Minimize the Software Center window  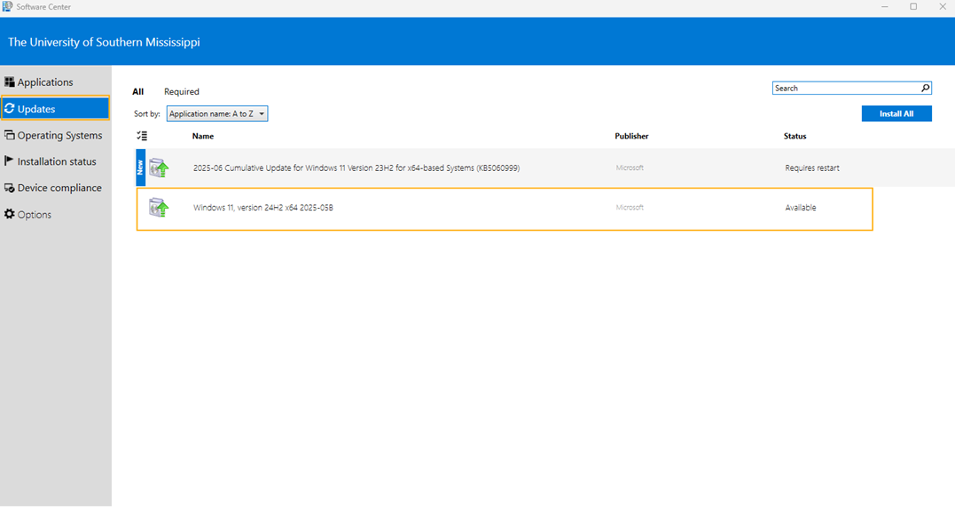point(884,7)
